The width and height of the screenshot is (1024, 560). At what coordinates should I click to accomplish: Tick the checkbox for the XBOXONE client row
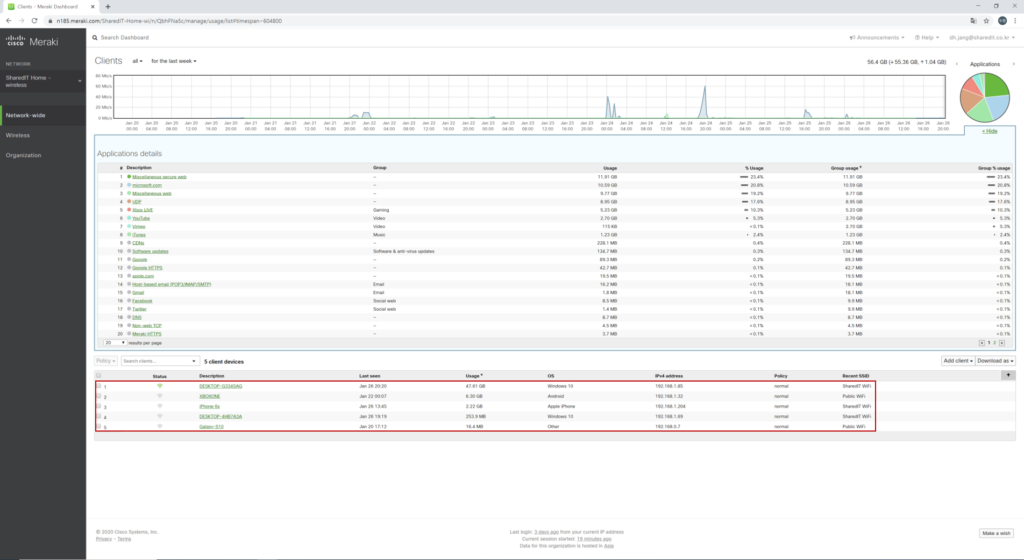click(99, 396)
